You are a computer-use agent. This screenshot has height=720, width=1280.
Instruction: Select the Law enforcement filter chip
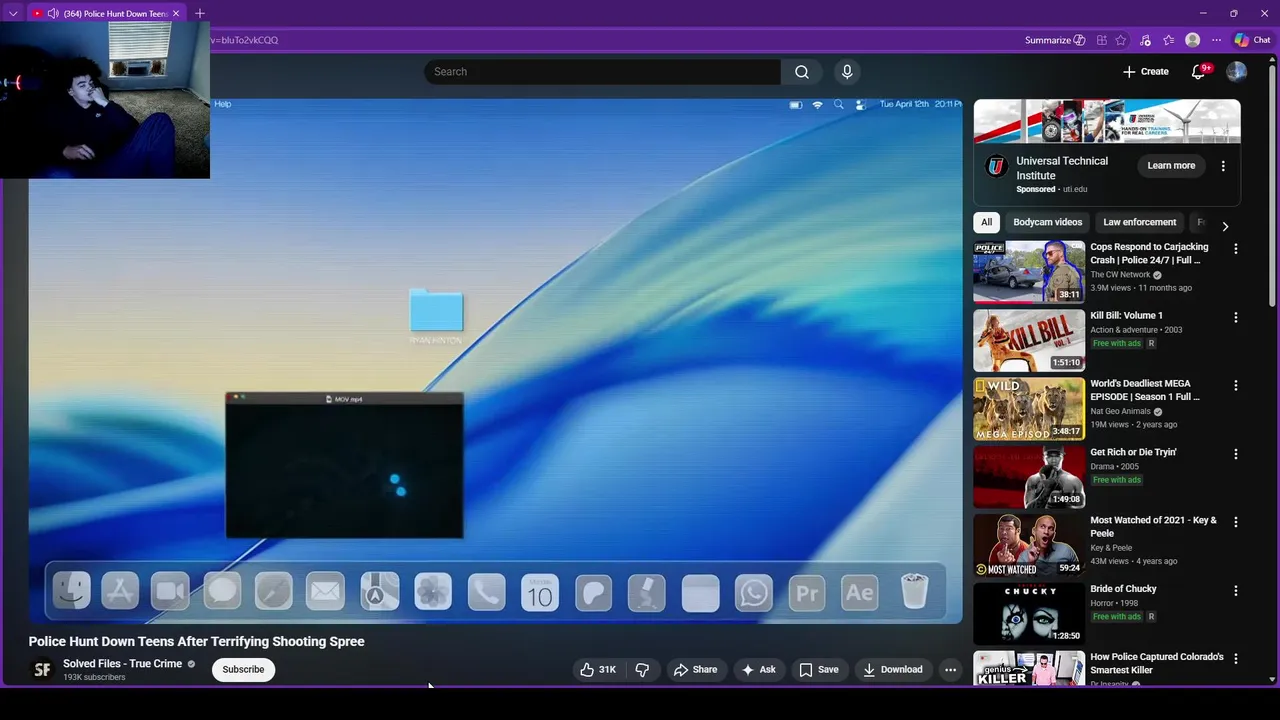1139,222
